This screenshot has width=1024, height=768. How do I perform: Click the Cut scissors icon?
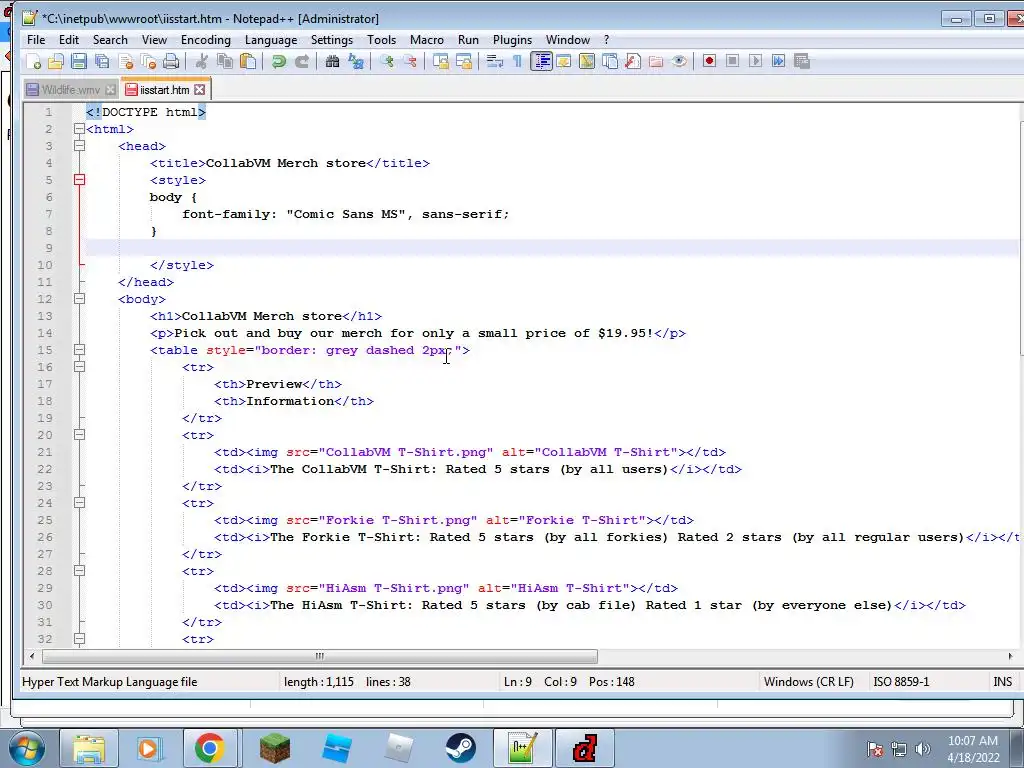pos(202,61)
